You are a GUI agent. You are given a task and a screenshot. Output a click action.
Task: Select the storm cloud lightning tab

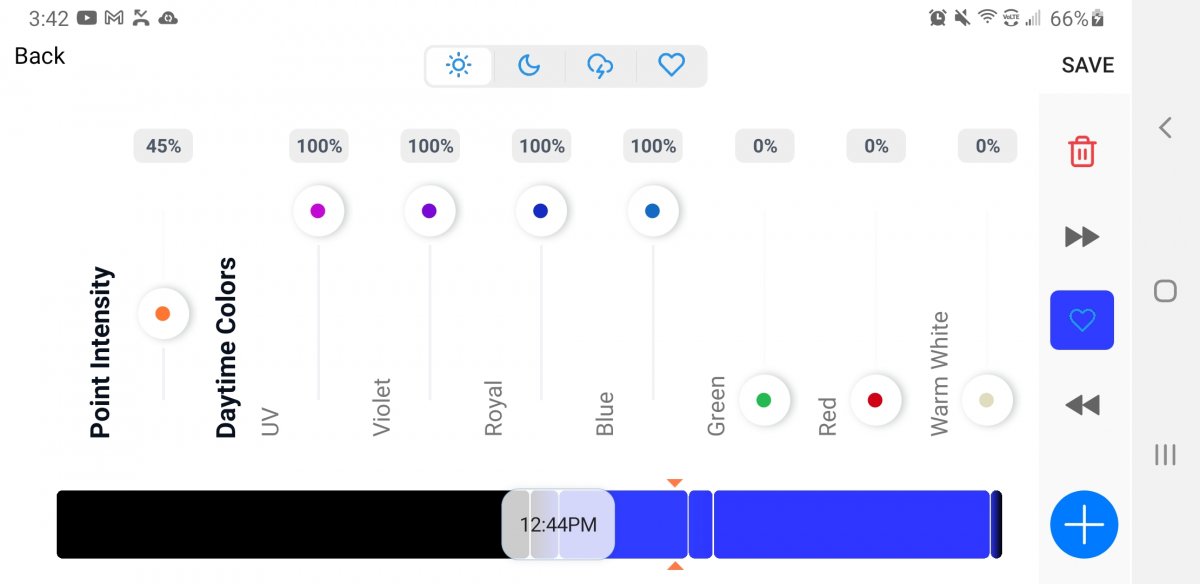(600, 66)
